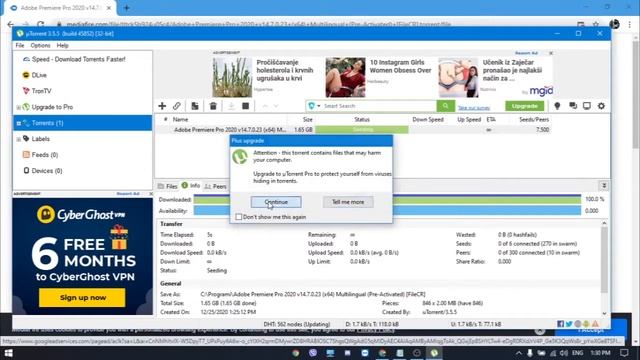Open the 10 Instagram Girls ad thumbnail
The height and width of the screenshot is (360, 640).
(345, 77)
